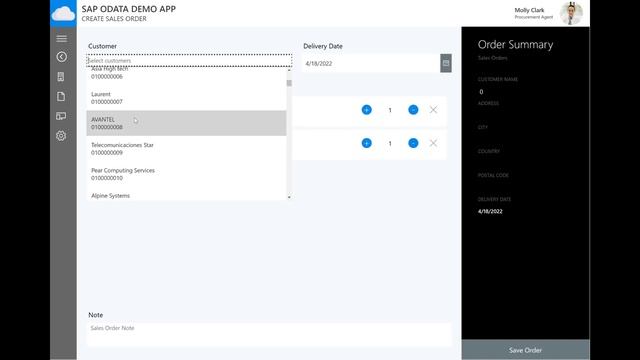This screenshot has width=640, height=360.
Task: Click the Delivery Date field 4/18/2022
Action: pos(371,63)
